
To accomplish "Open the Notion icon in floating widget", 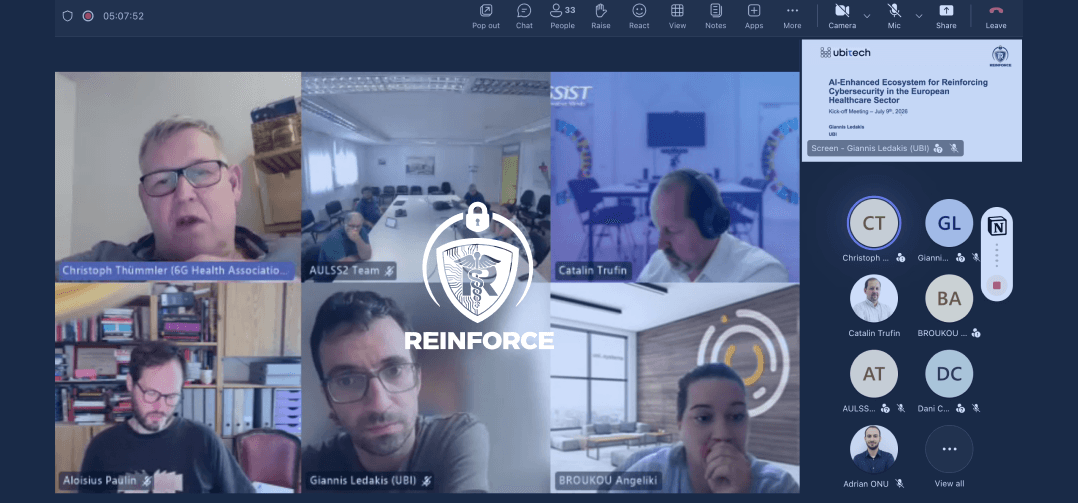I will coord(996,225).
